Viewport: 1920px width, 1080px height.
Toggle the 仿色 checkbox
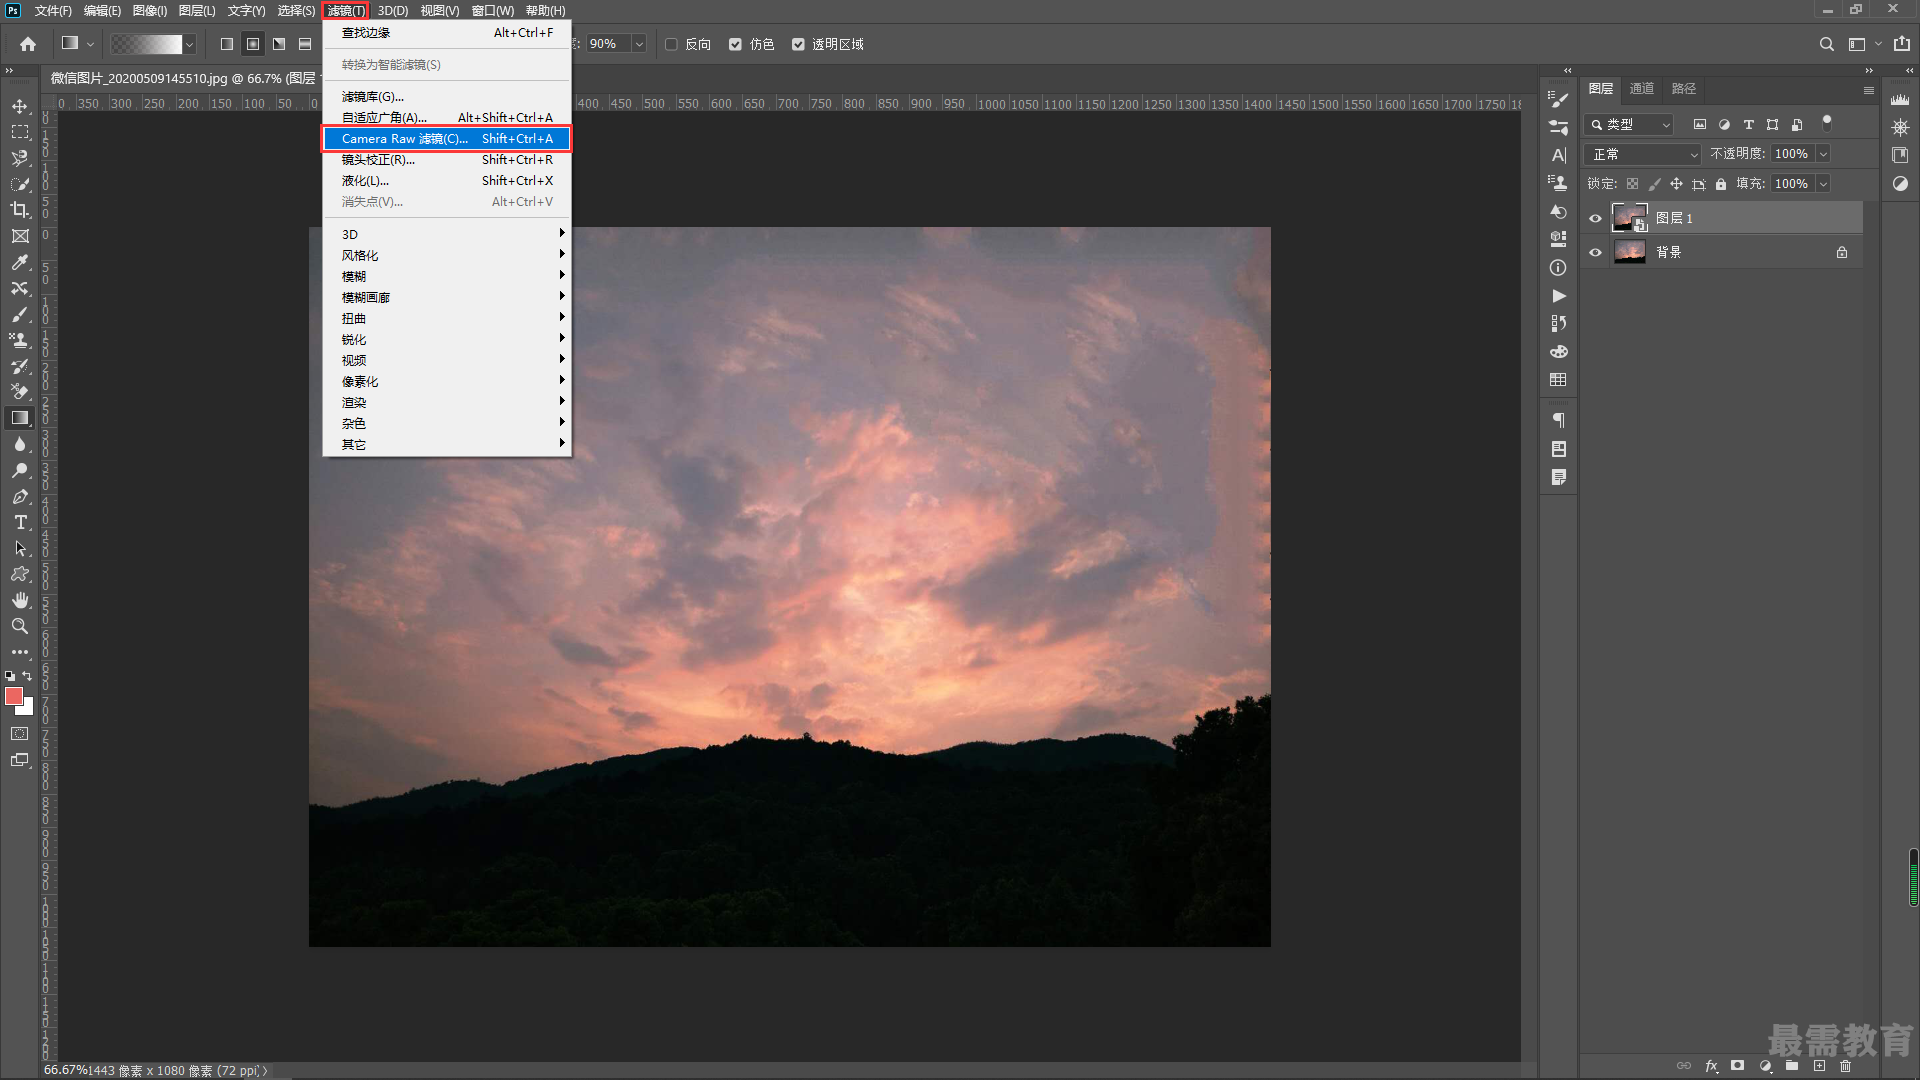[x=735, y=44]
